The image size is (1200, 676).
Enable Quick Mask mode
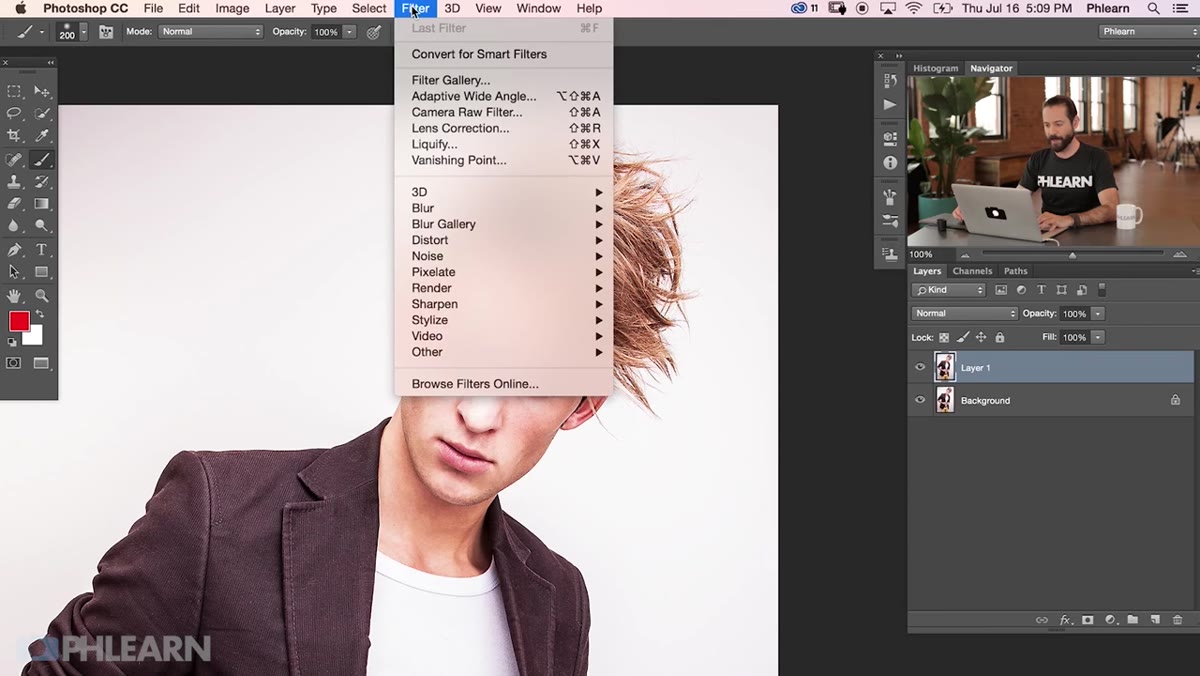(14, 363)
